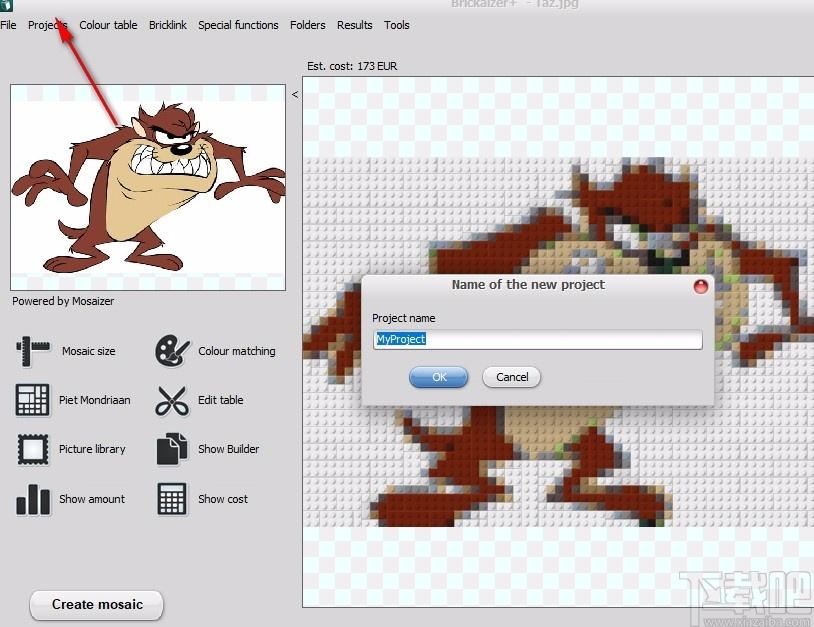Viewport: 814px width, 627px height.
Task: Open the Colour table menu
Action: coord(108,25)
